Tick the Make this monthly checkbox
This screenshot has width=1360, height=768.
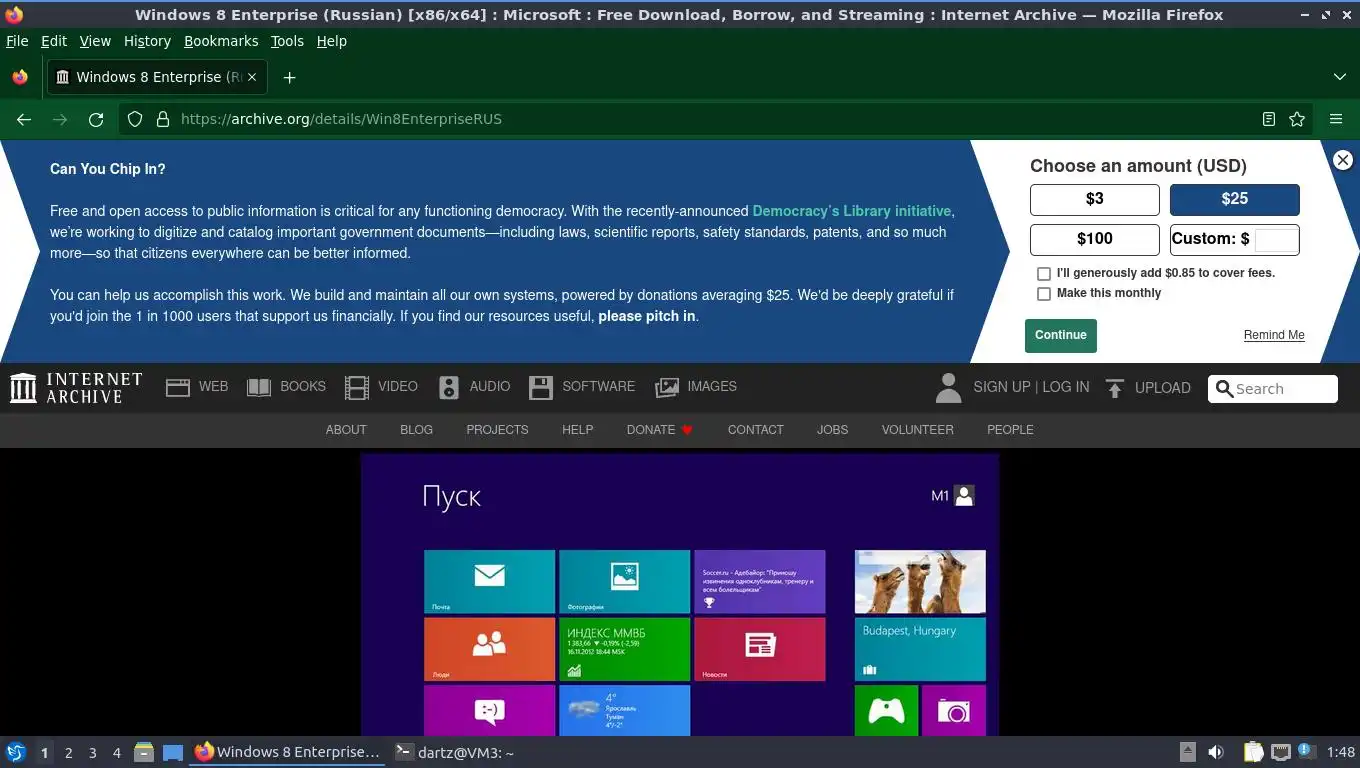coord(1044,294)
